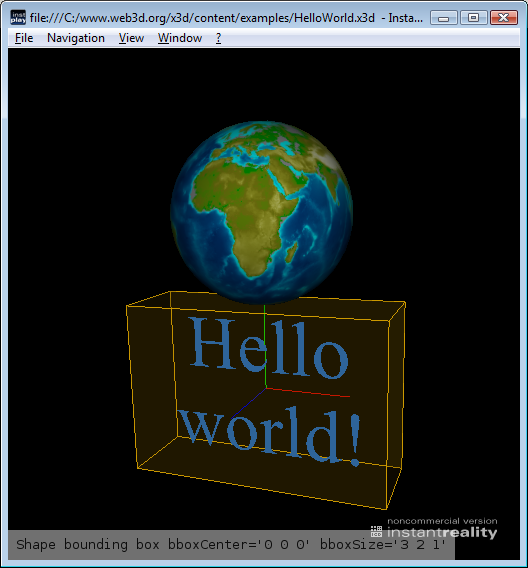528x568 pixels.
Task: Close the Instant Player window
Action: 504,17
